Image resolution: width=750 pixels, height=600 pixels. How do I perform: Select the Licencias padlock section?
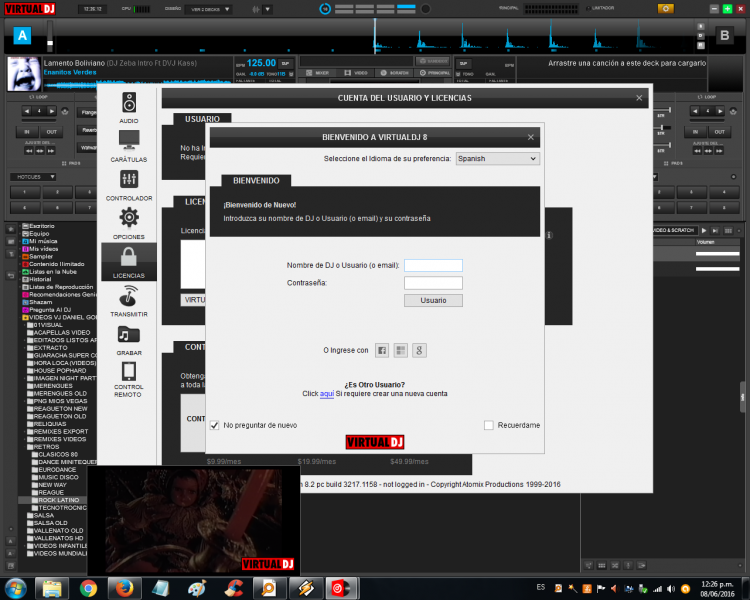129,262
